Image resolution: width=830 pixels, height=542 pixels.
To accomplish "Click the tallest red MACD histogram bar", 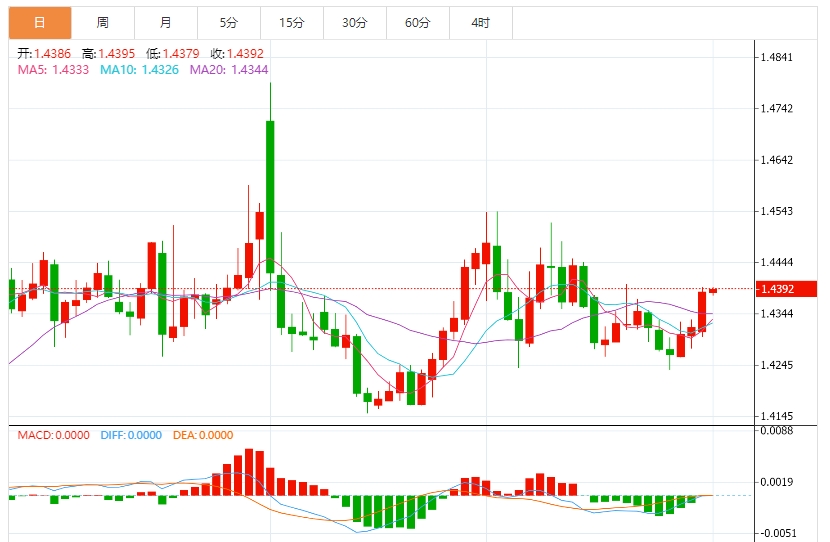I will point(249,472).
